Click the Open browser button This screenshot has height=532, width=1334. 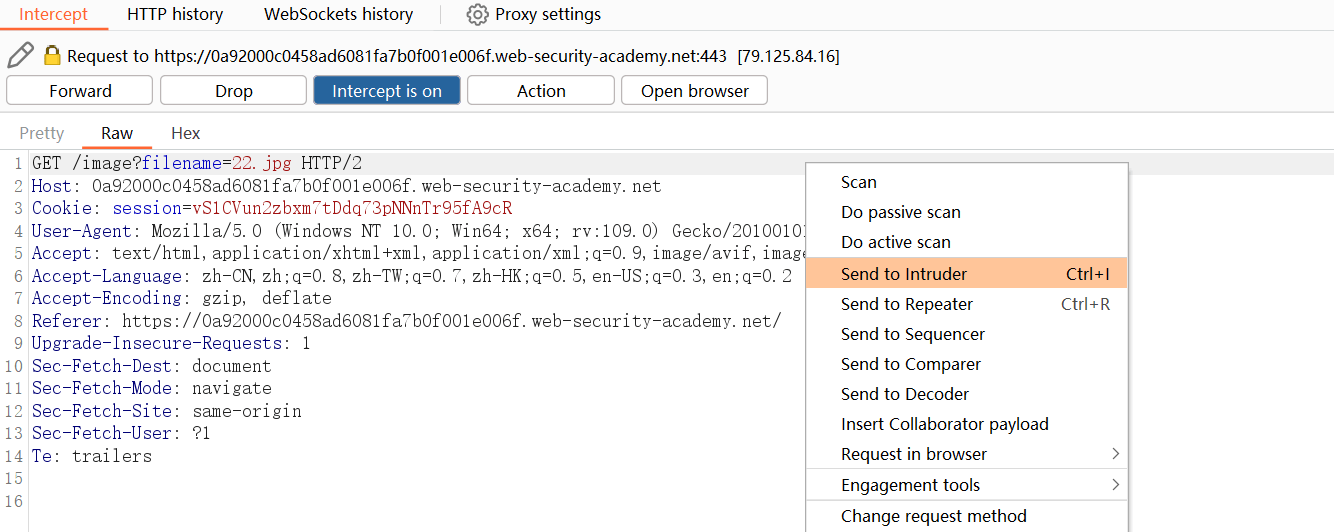click(x=695, y=91)
